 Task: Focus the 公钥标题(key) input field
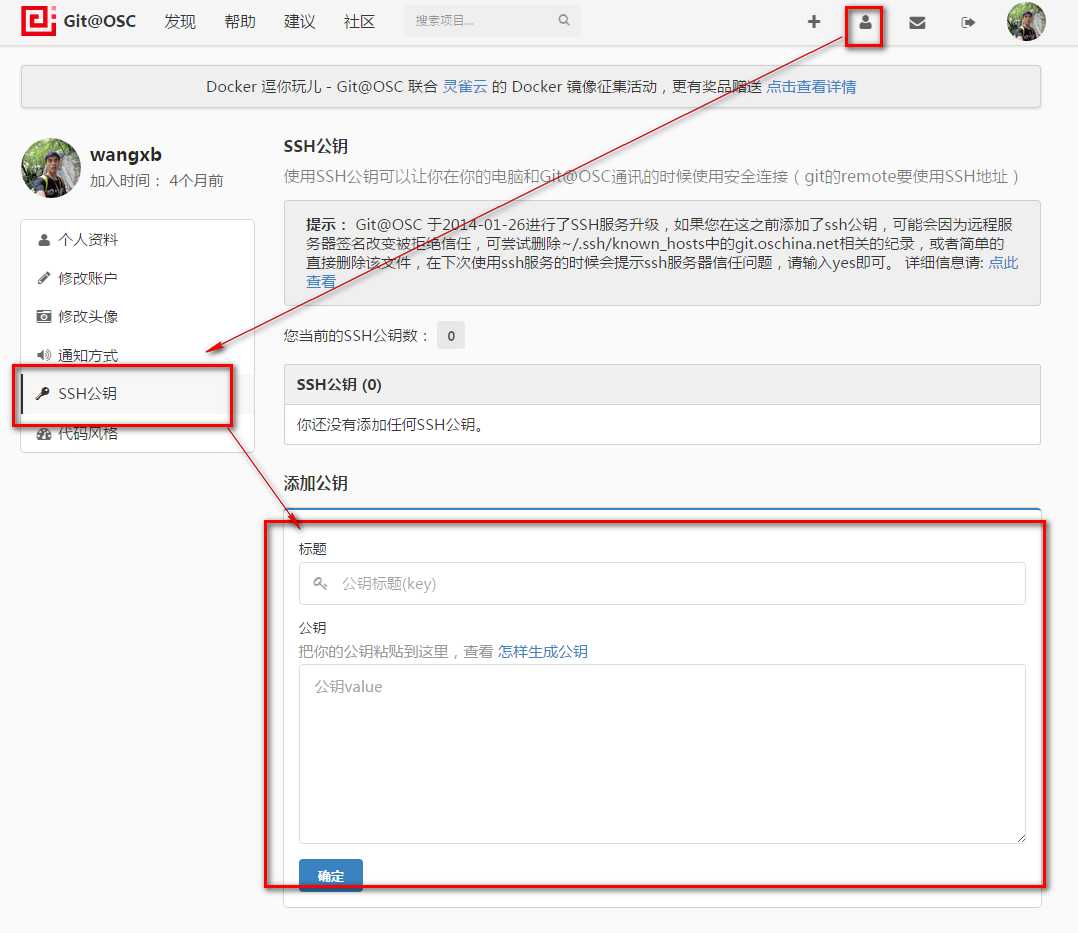point(662,584)
